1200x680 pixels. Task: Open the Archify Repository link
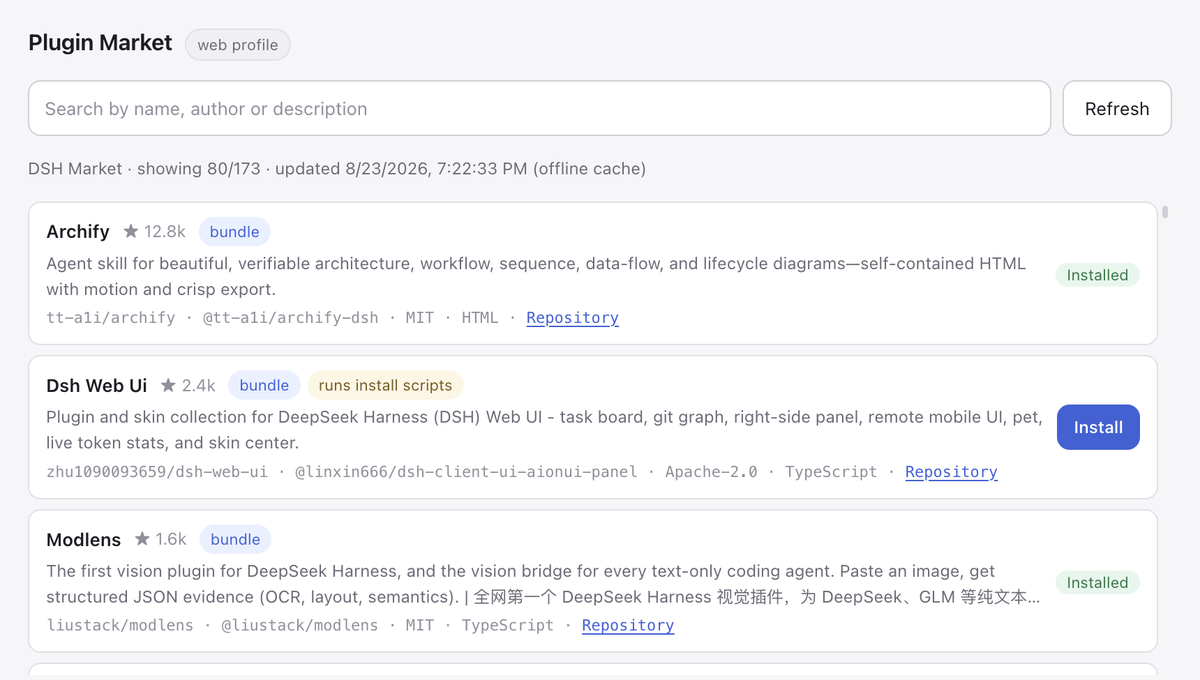[x=572, y=318]
